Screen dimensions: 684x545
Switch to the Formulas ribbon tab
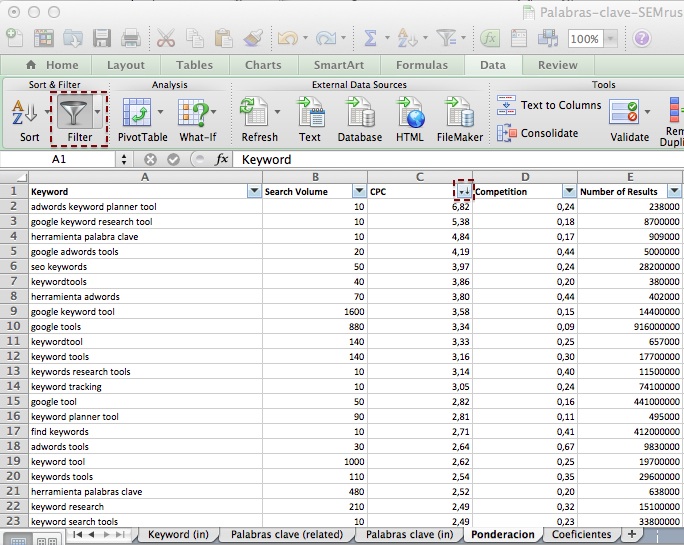coord(422,65)
